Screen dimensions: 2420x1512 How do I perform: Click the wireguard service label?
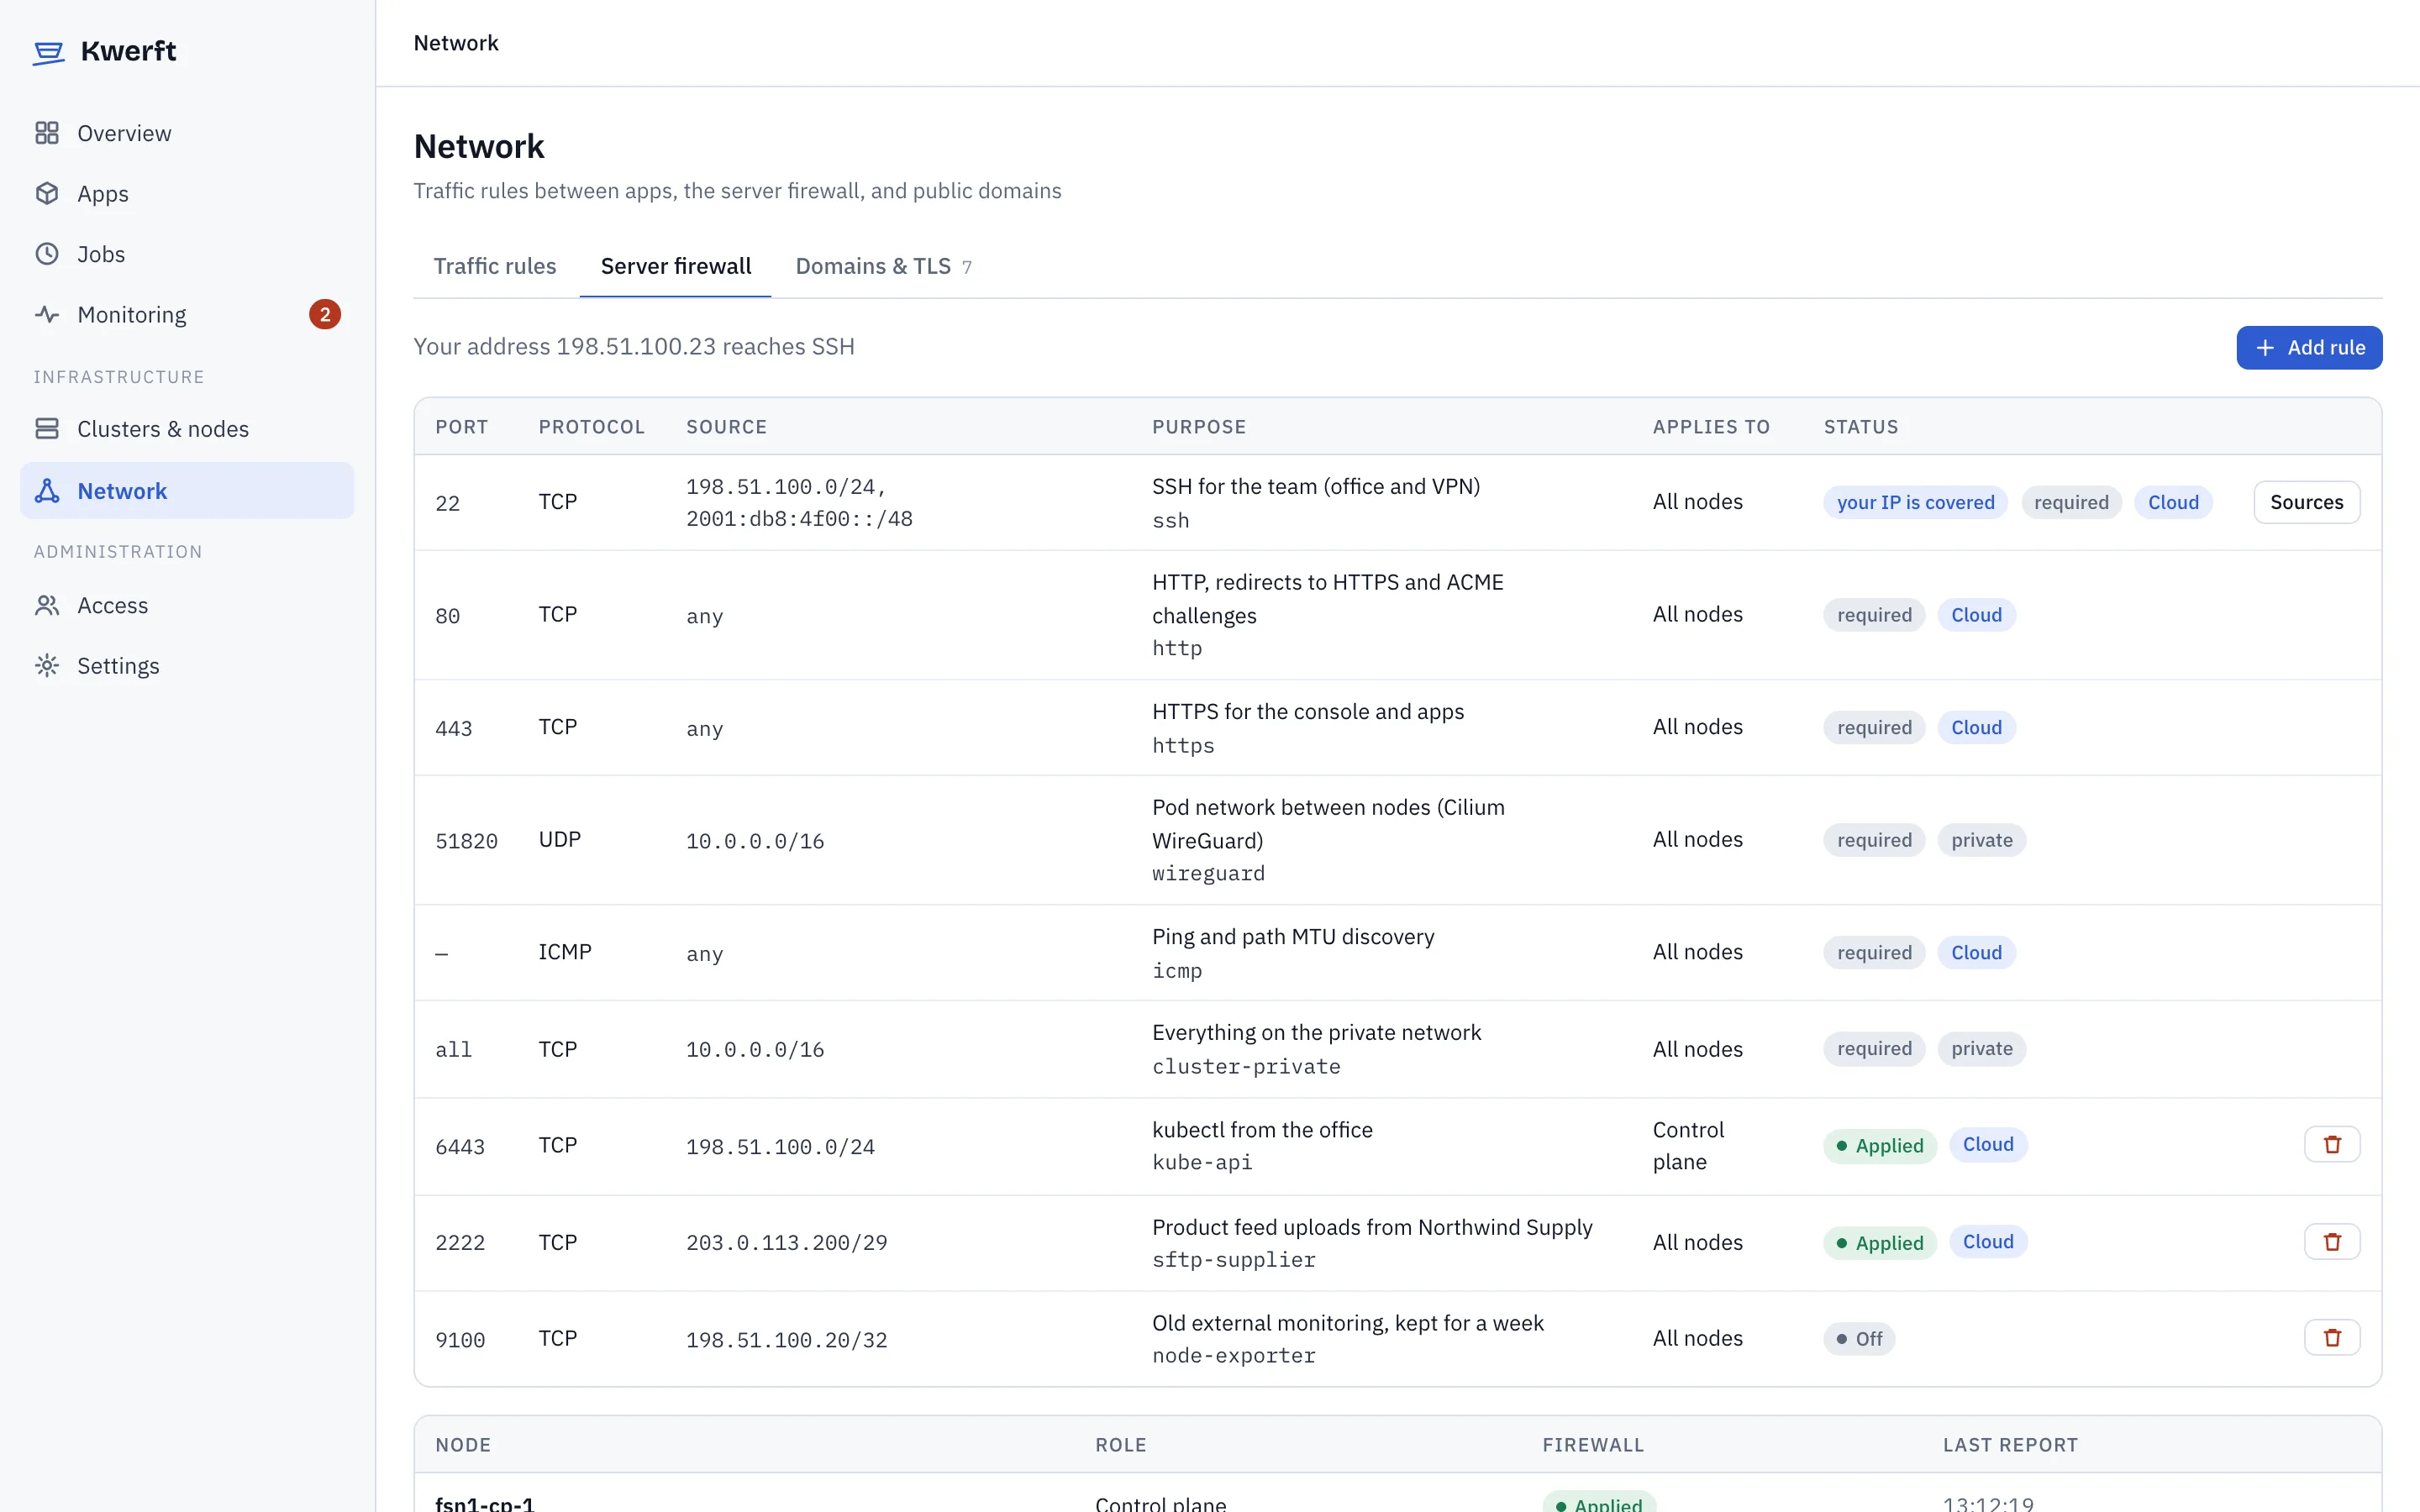[x=1208, y=873]
